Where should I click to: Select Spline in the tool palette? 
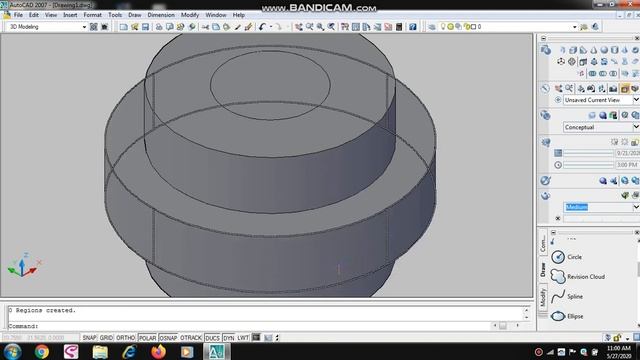(x=567, y=296)
